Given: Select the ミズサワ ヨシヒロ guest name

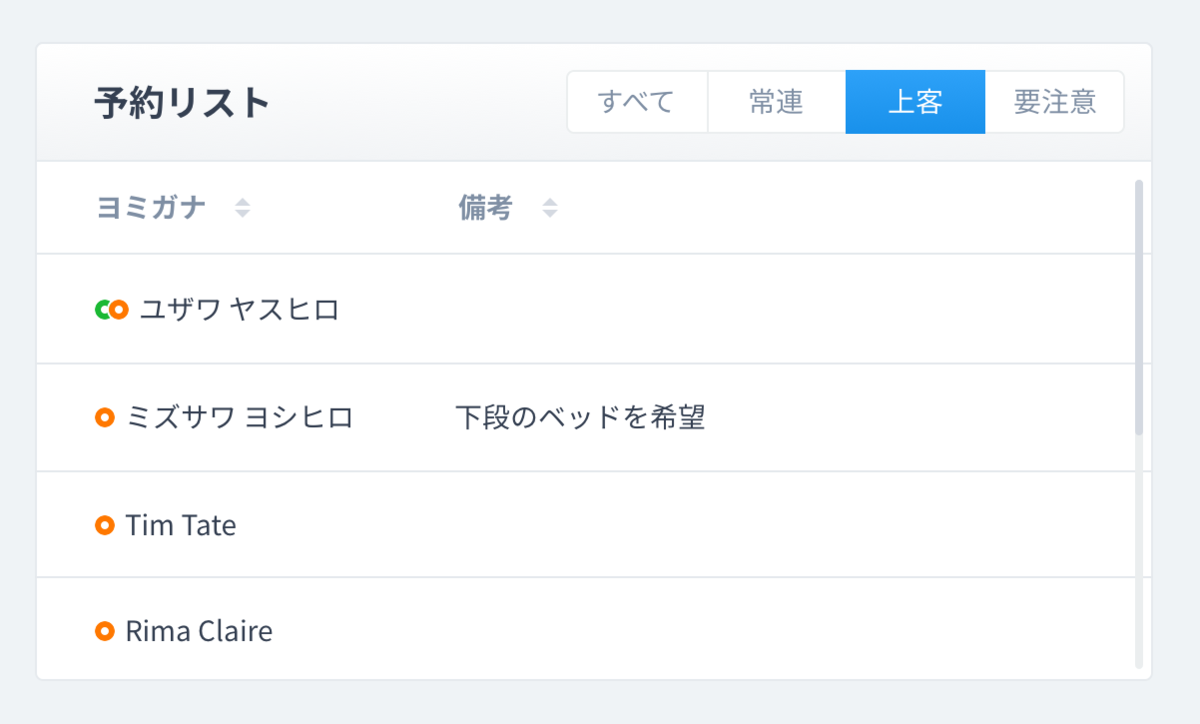Looking at the screenshot, I should [x=240, y=418].
